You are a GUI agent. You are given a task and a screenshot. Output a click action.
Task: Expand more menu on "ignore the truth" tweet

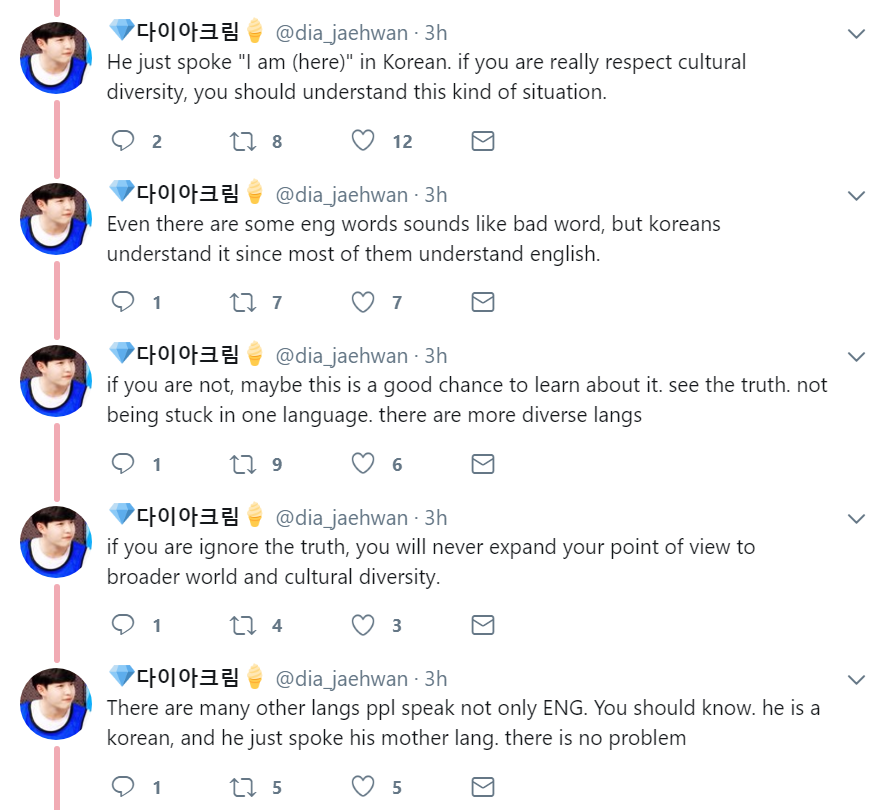click(856, 518)
